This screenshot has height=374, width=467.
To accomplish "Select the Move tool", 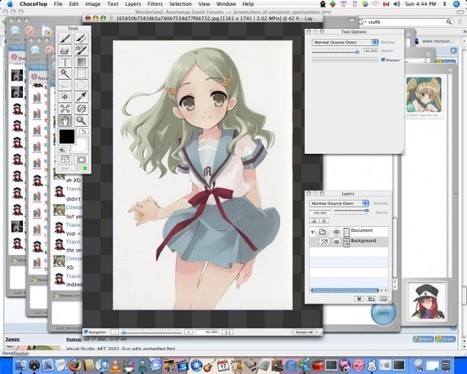I will [x=65, y=97].
